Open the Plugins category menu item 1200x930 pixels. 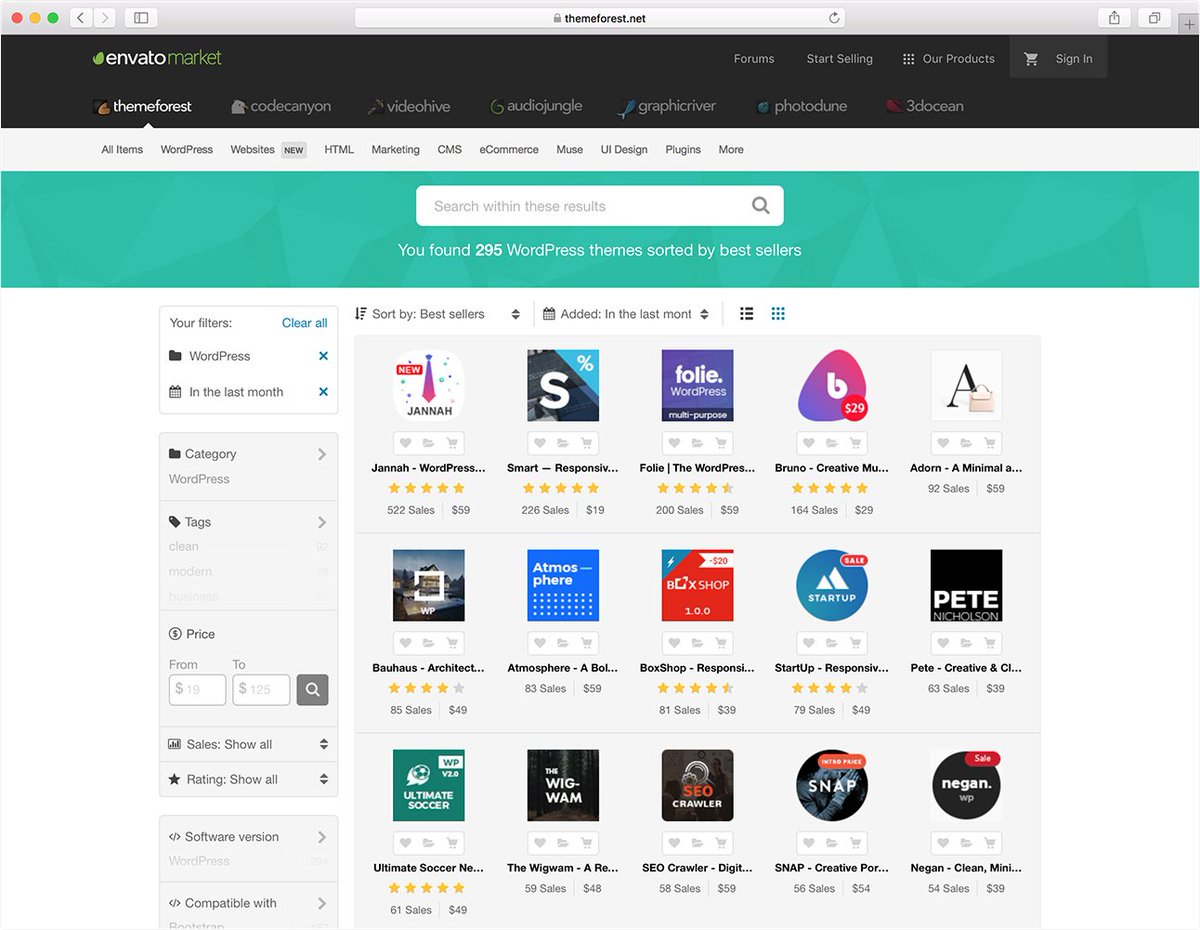[683, 150]
